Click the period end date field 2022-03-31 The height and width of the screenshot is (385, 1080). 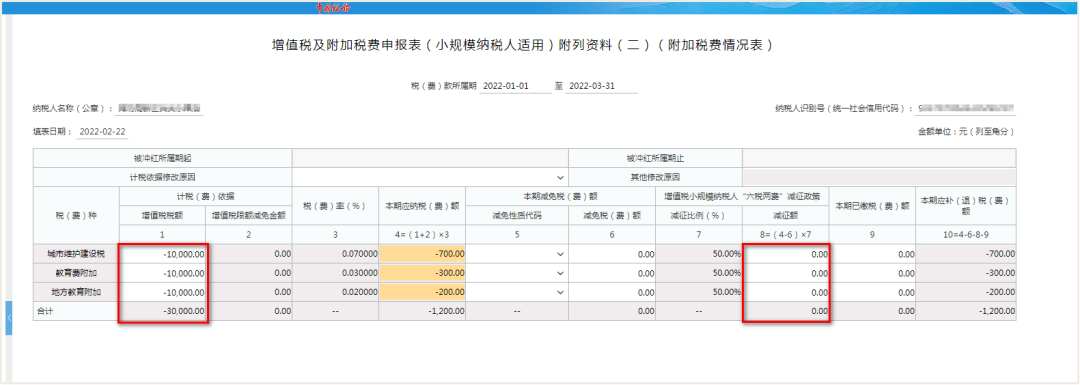(x=601, y=87)
